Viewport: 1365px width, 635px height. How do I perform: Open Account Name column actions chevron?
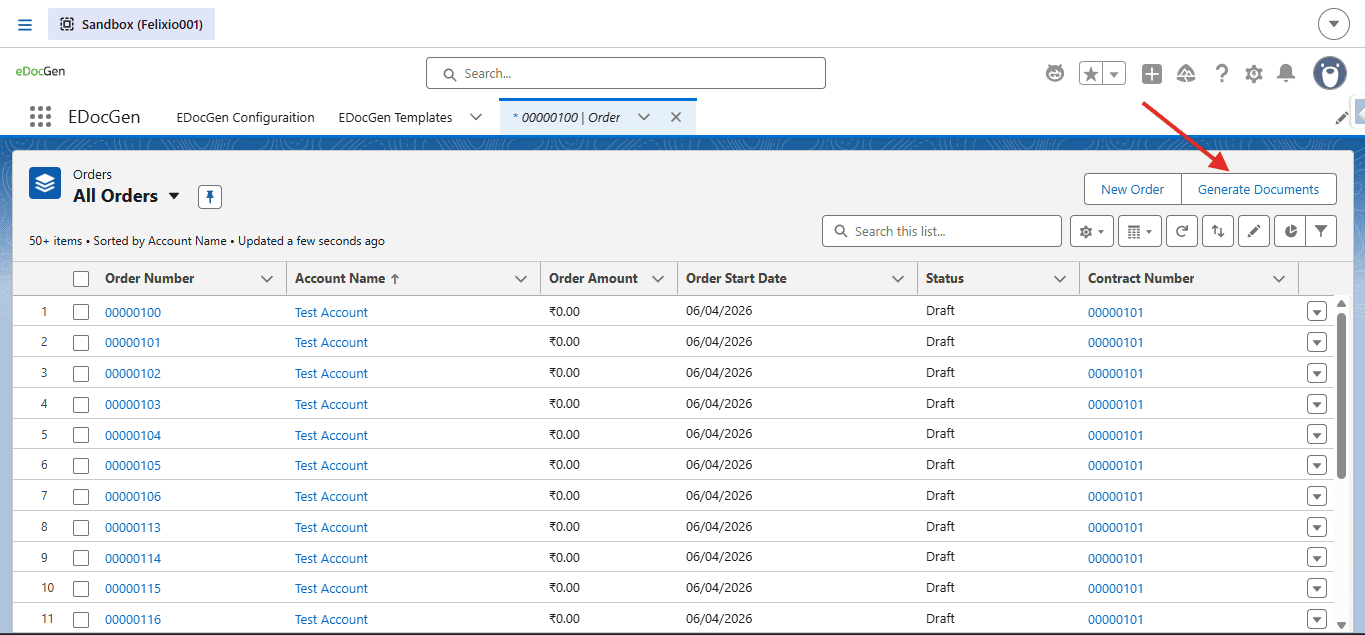coord(521,279)
